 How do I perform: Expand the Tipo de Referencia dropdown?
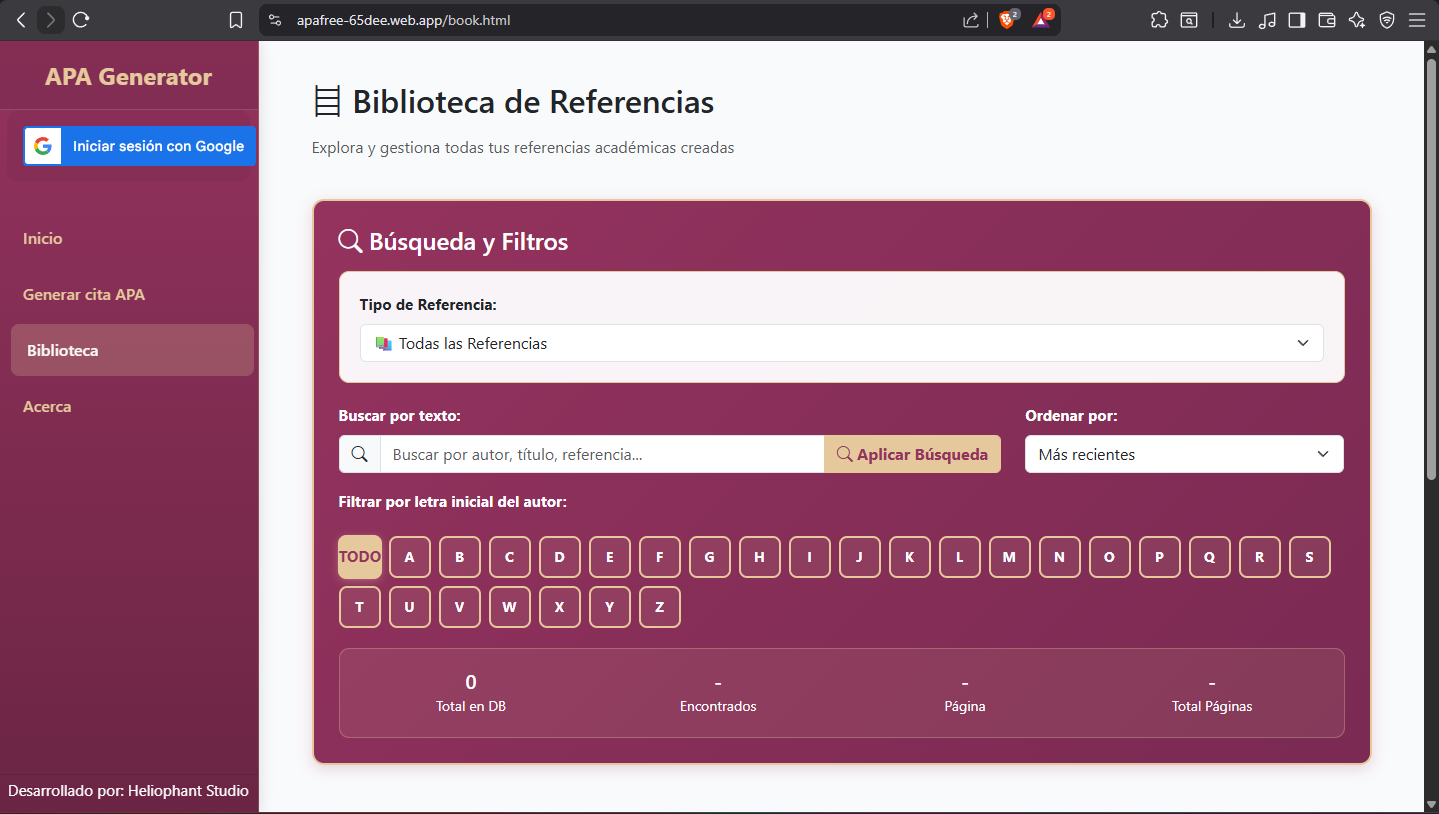click(x=841, y=343)
